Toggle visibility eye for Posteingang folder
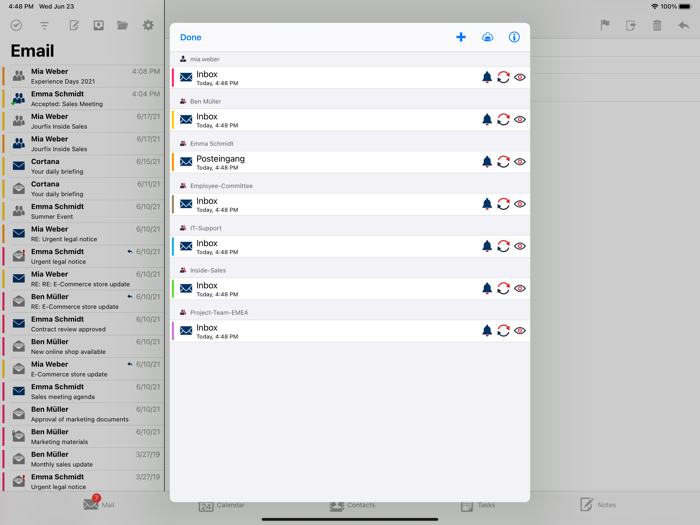The width and height of the screenshot is (700, 525). 520,162
